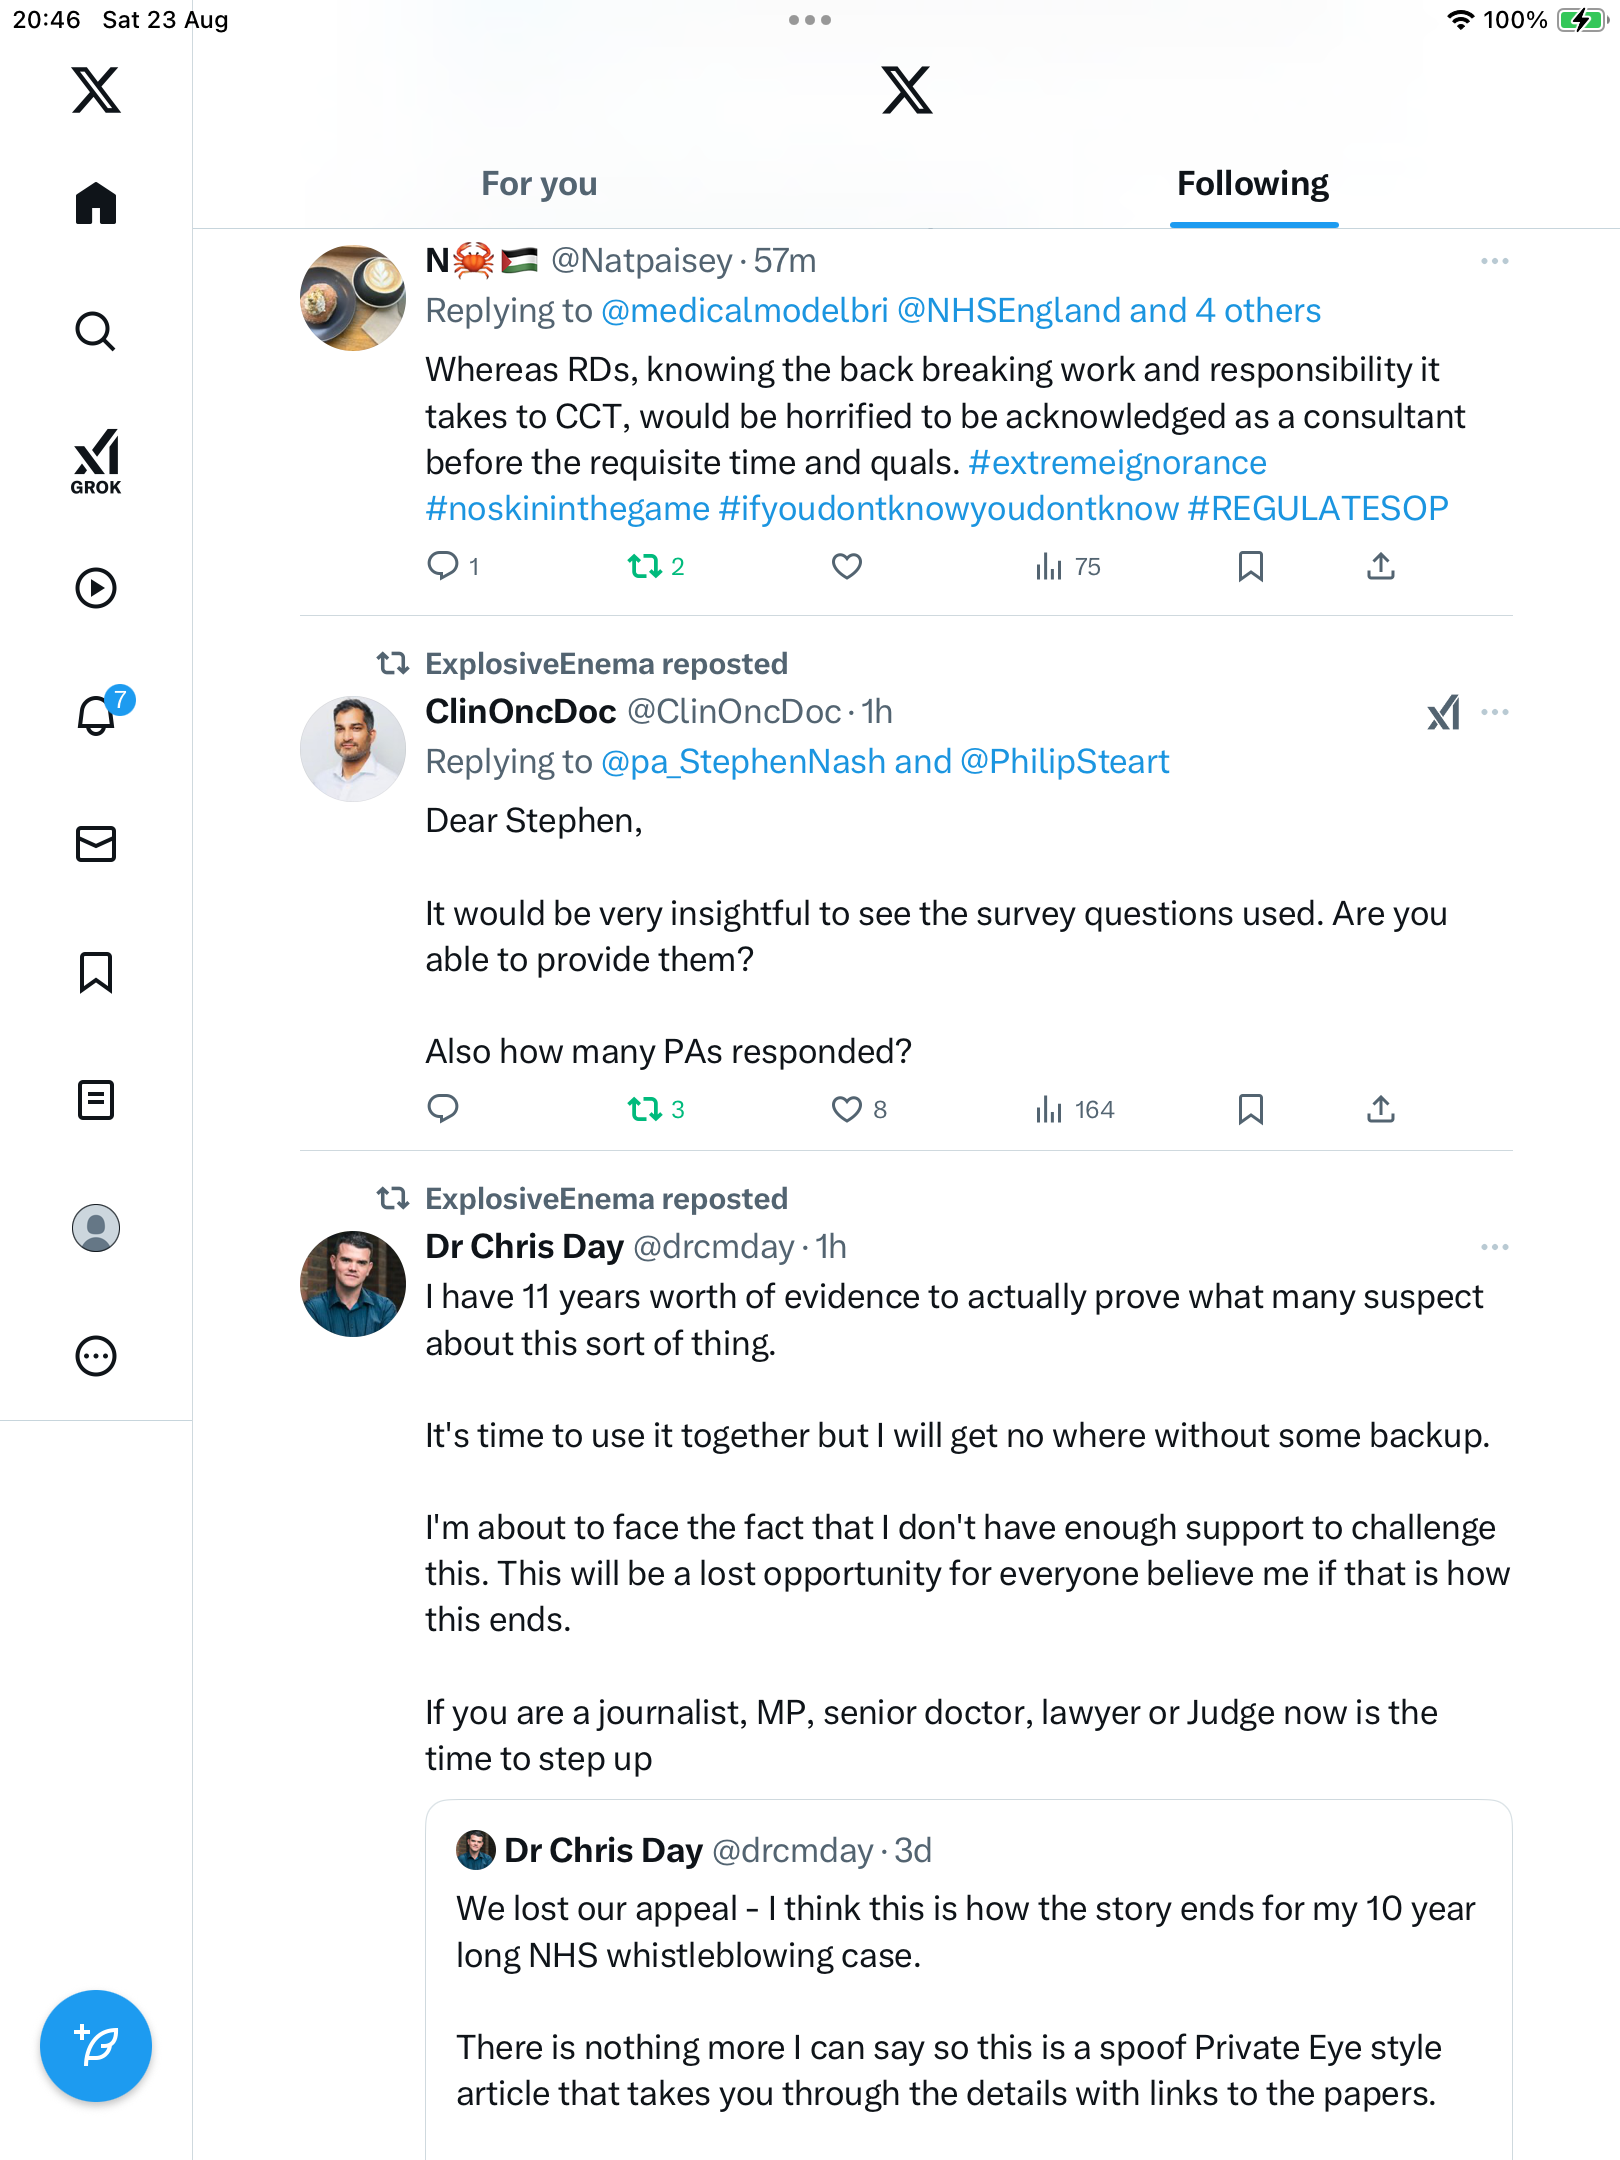Open more options on Dr Chris Day's post

[x=1494, y=1247]
